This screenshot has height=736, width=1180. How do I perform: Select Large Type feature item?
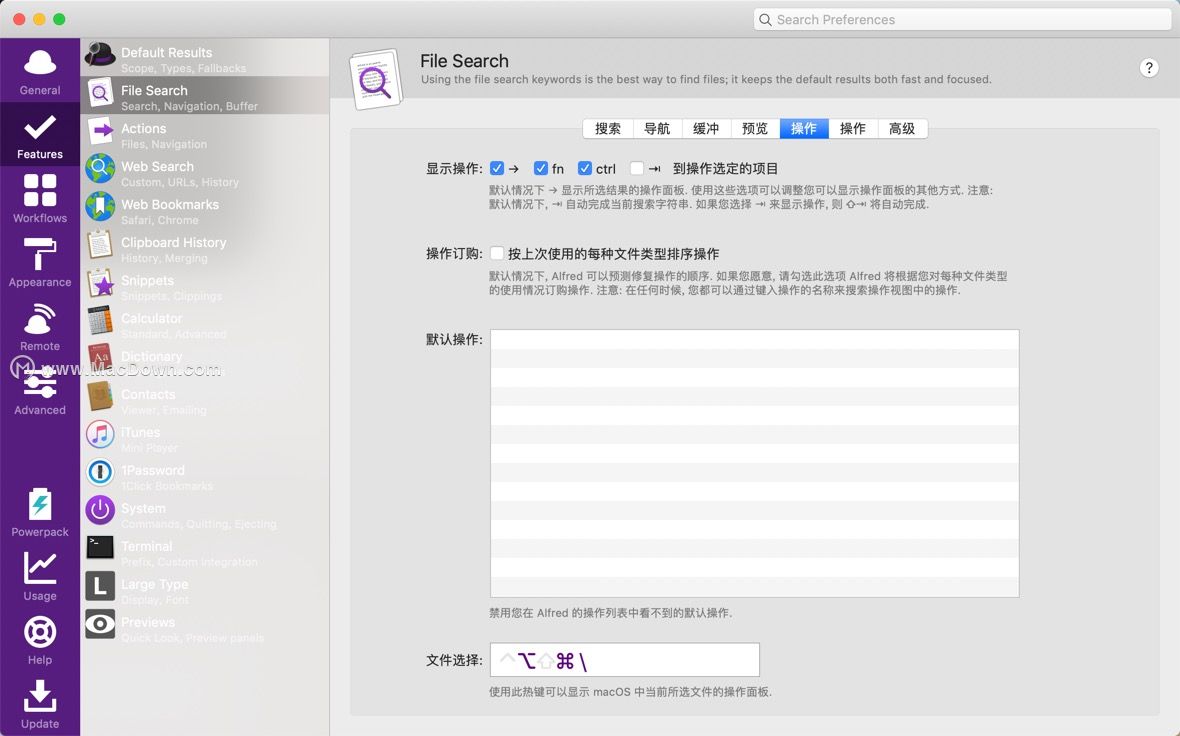[205, 590]
